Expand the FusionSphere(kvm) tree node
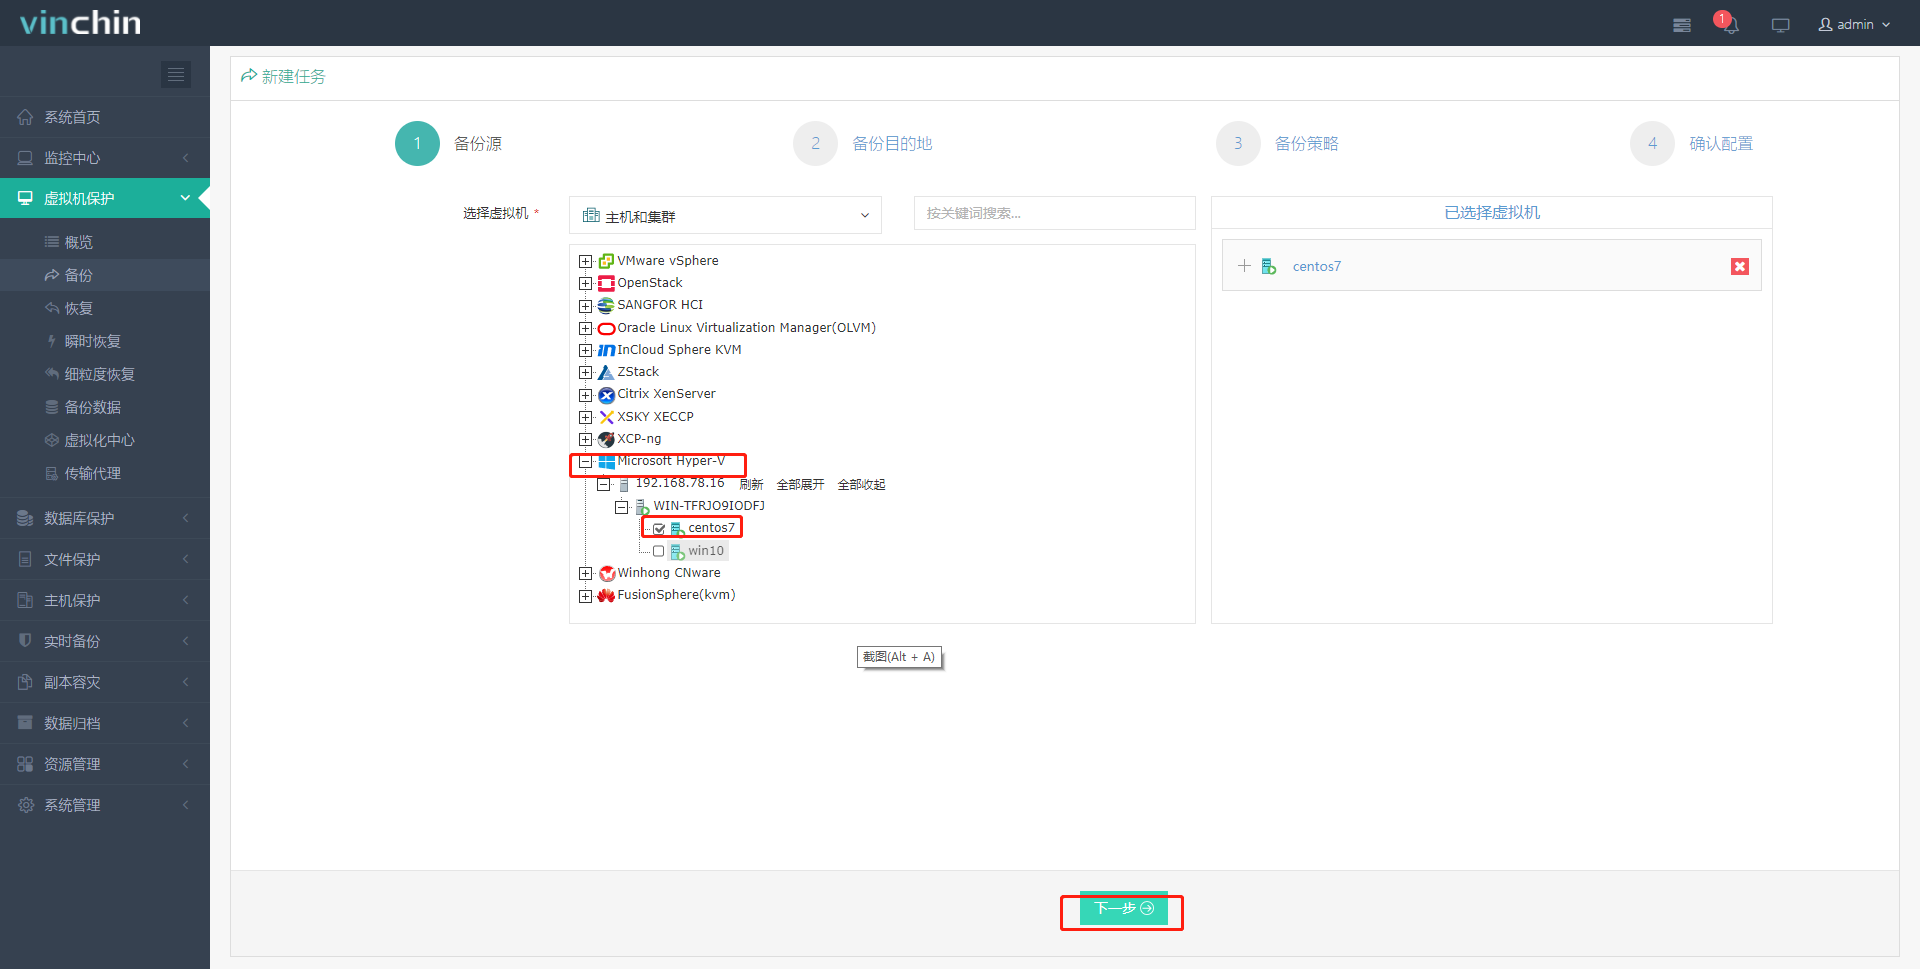The width and height of the screenshot is (1920, 969). [585, 595]
